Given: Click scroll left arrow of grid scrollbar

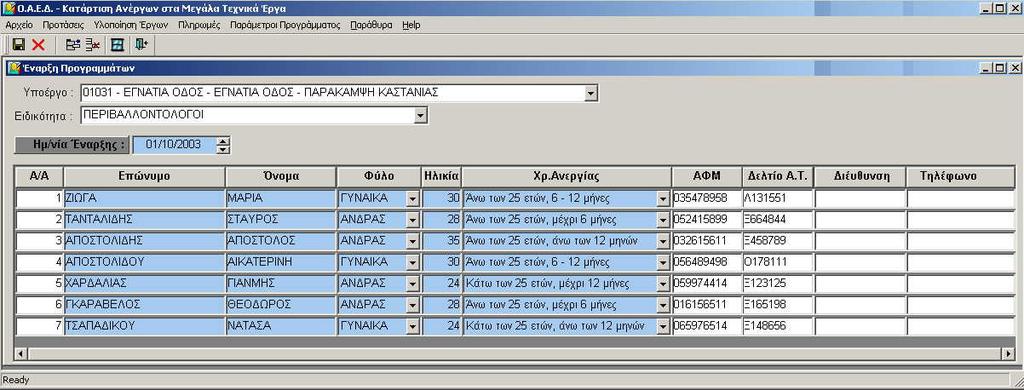Looking at the screenshot, I should pos(21,353).
